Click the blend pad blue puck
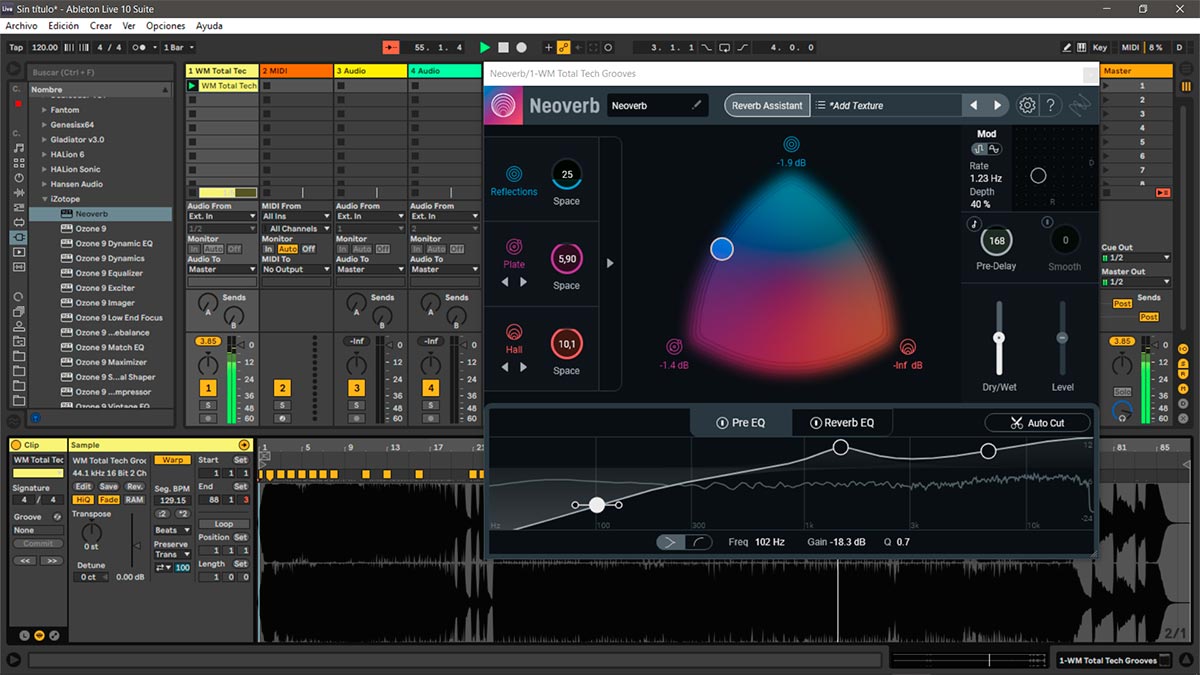Viewport: 1200px width, 675px height. (x=722, y=249)
